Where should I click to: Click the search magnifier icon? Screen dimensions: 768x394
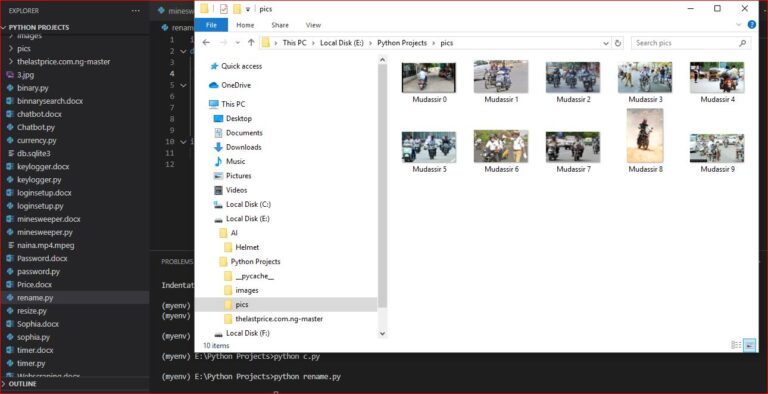(x=743, y=43)
